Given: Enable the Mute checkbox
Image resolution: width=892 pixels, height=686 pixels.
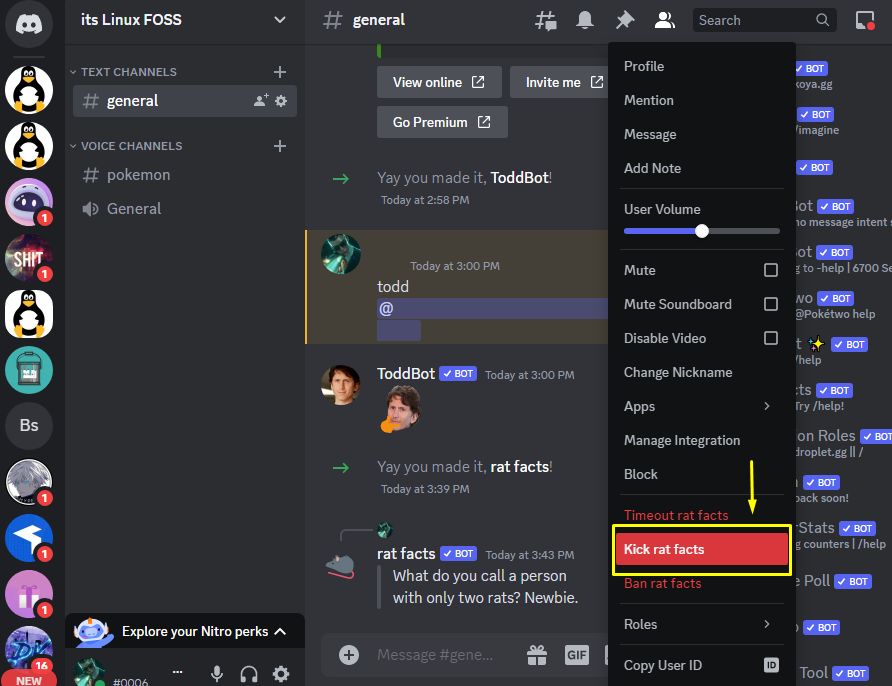Looking at the screenshot, I should click(x=771, y=270).
